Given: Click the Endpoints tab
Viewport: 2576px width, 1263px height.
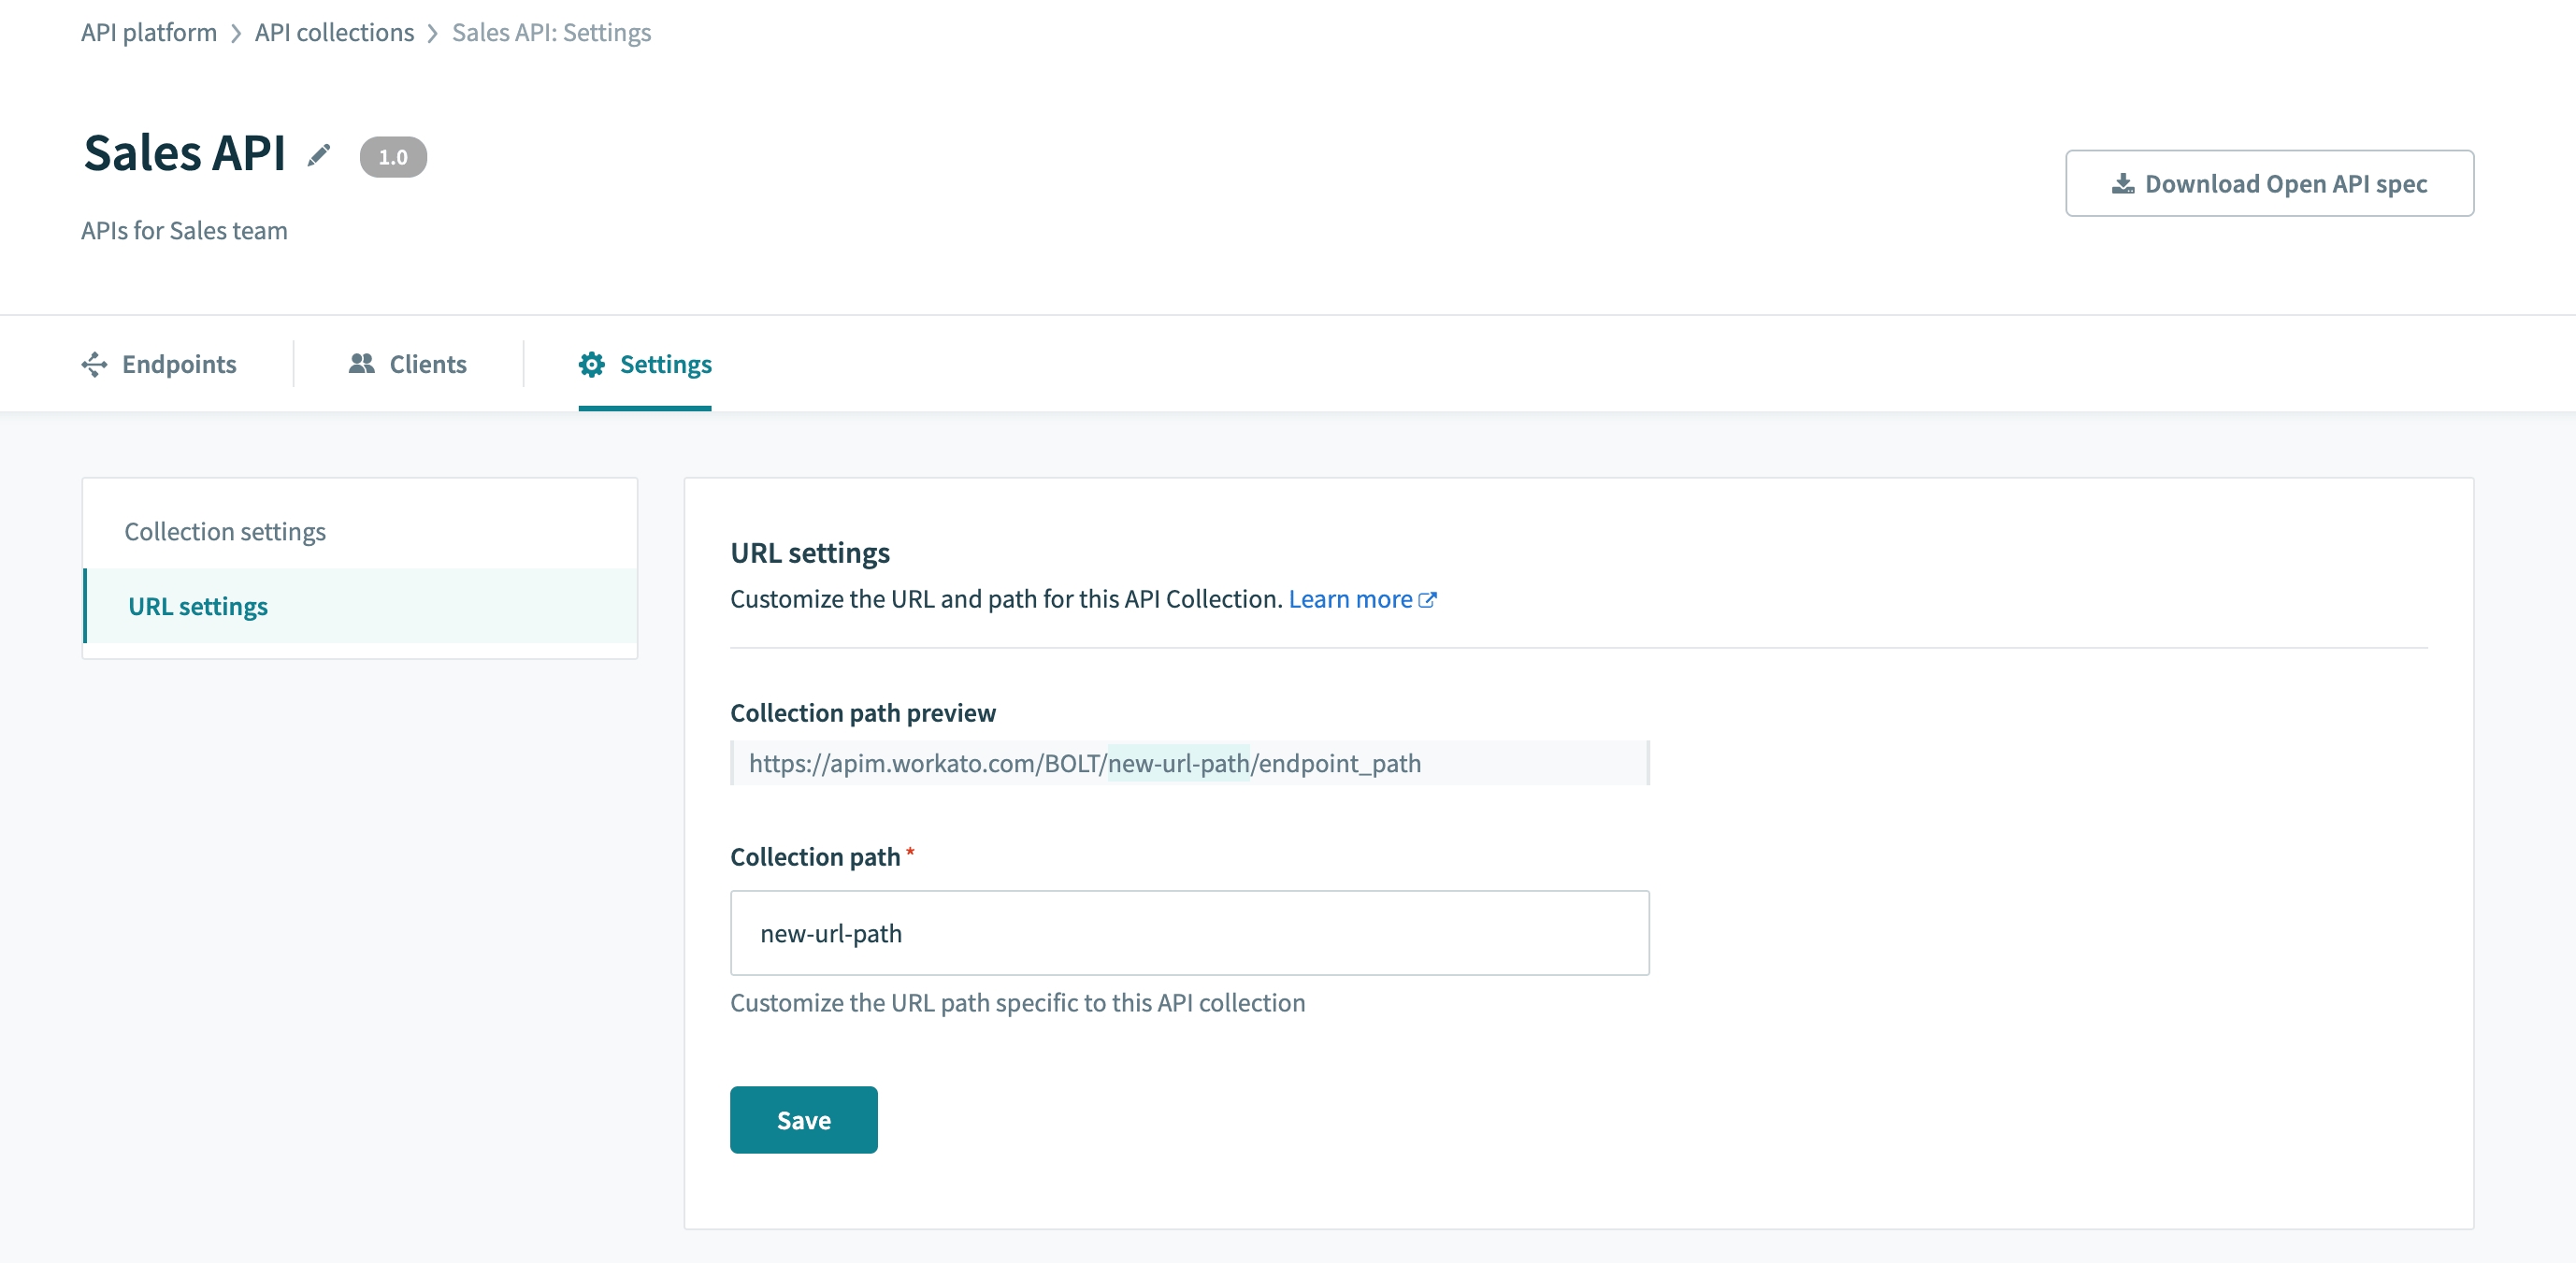Looking at the screenshot, I should pyautogui.click(x=159, y=363).
